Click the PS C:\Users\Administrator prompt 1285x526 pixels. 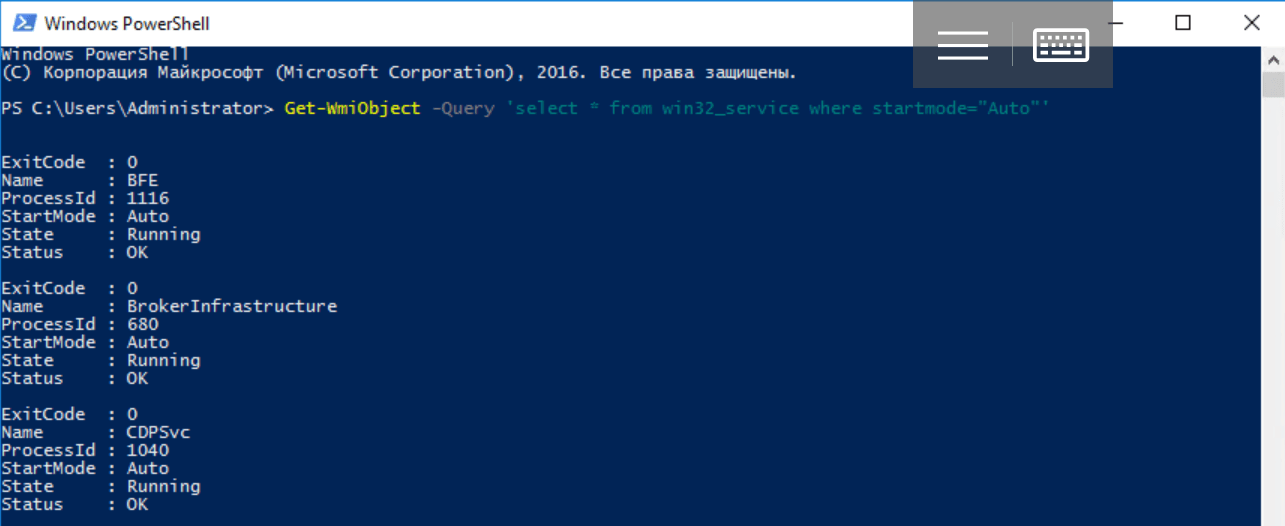coord(137,108)
